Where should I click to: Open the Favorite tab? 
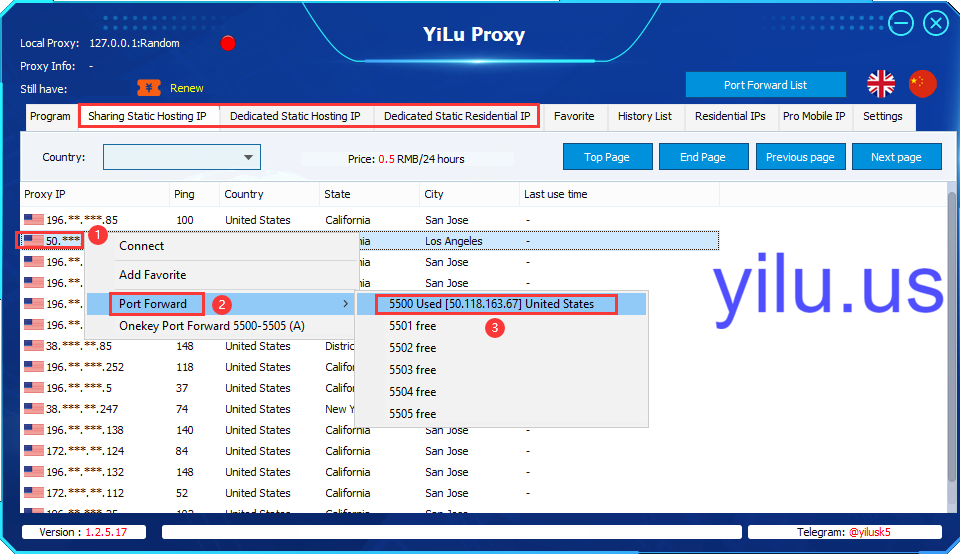pos(574,116)
